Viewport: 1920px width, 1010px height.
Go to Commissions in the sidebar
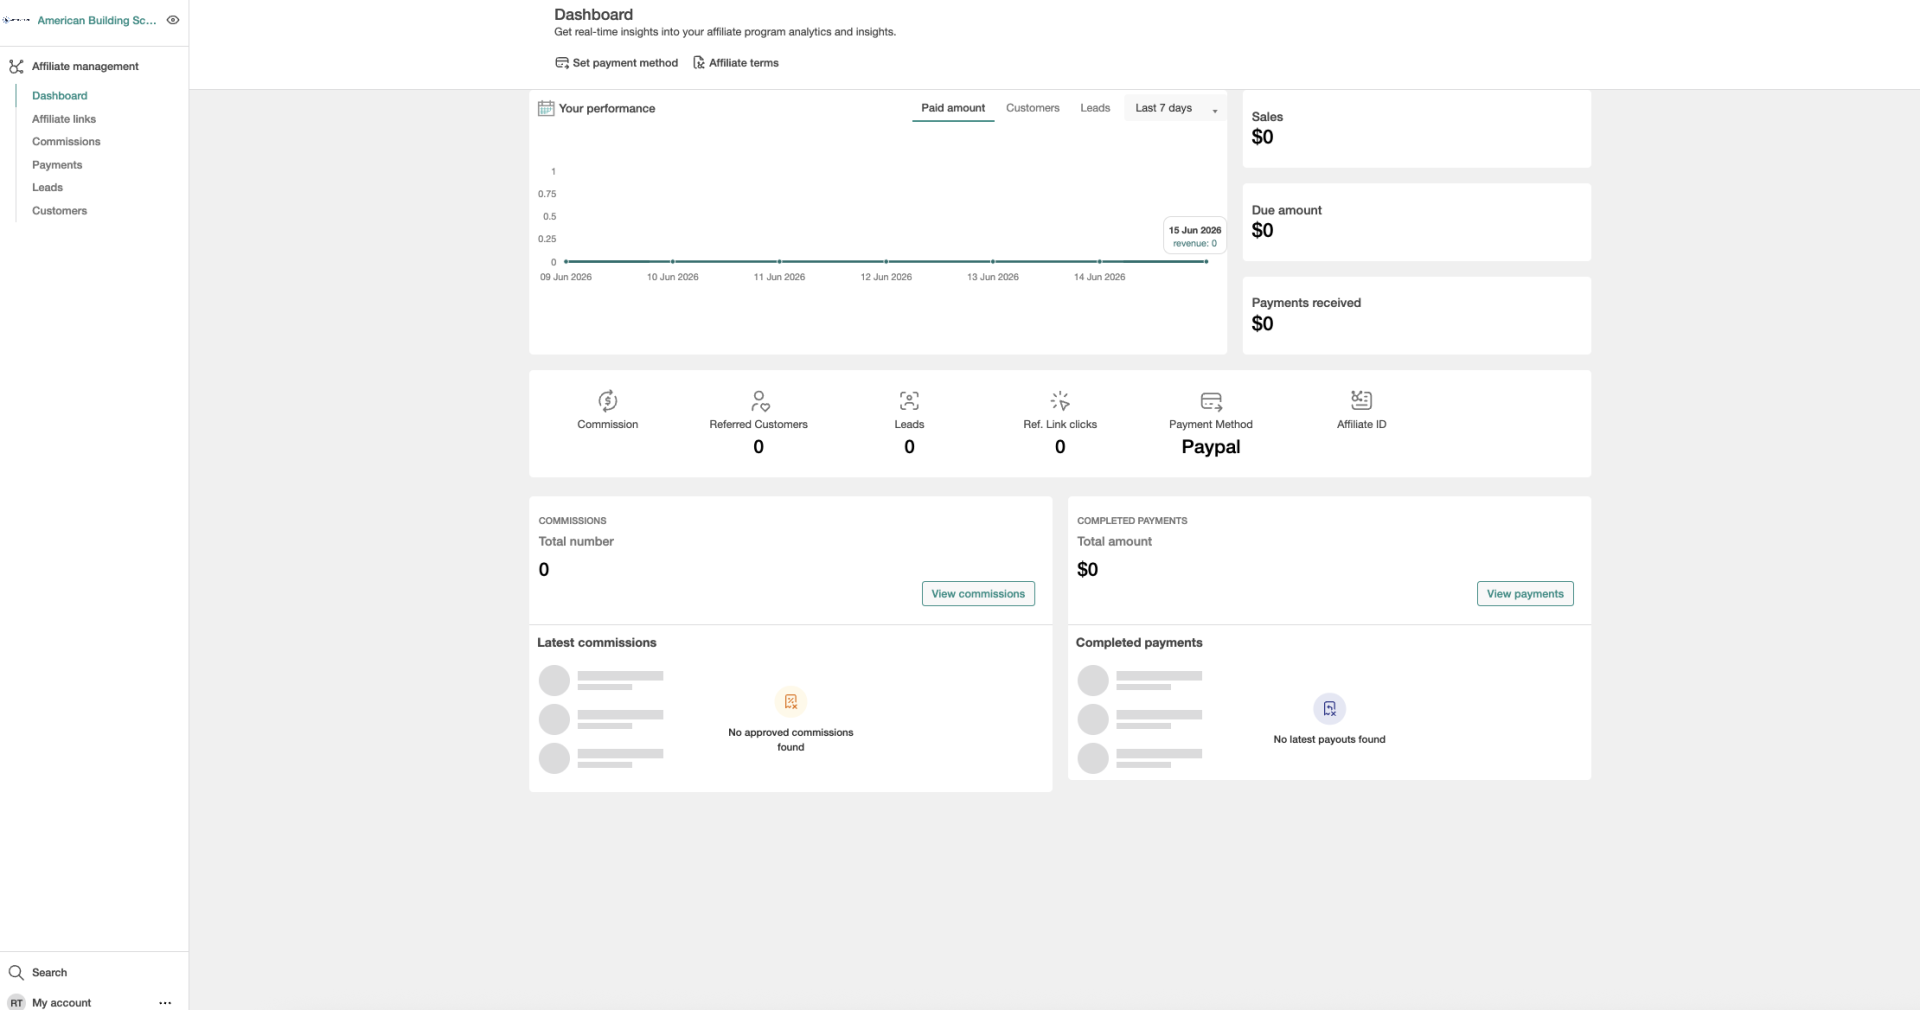tap(66, 142)
